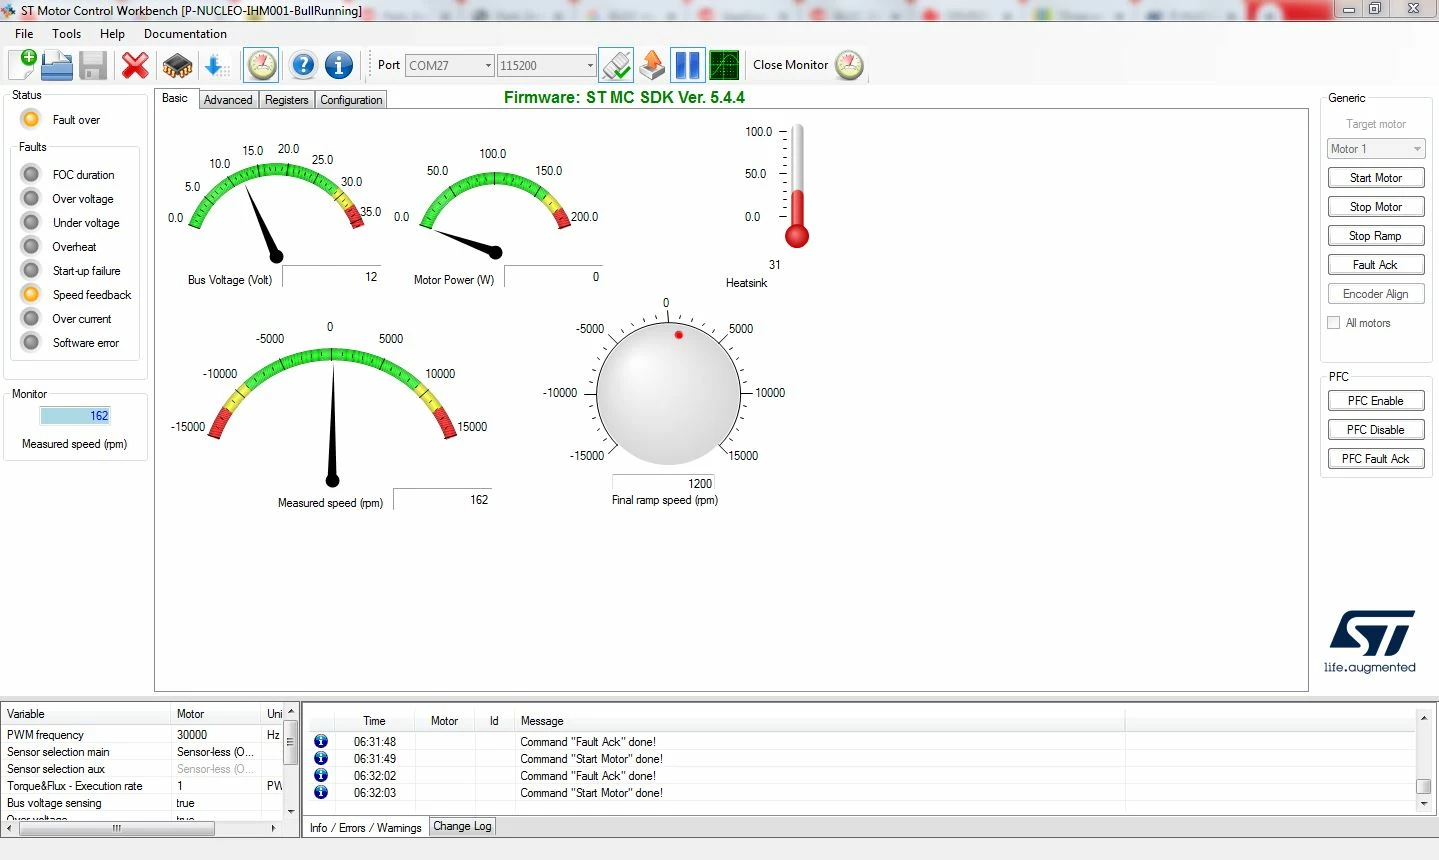
Task: Click the info icon of the 06:31:48 log entry
Action: pyautogui.click(x=321, y=741)
